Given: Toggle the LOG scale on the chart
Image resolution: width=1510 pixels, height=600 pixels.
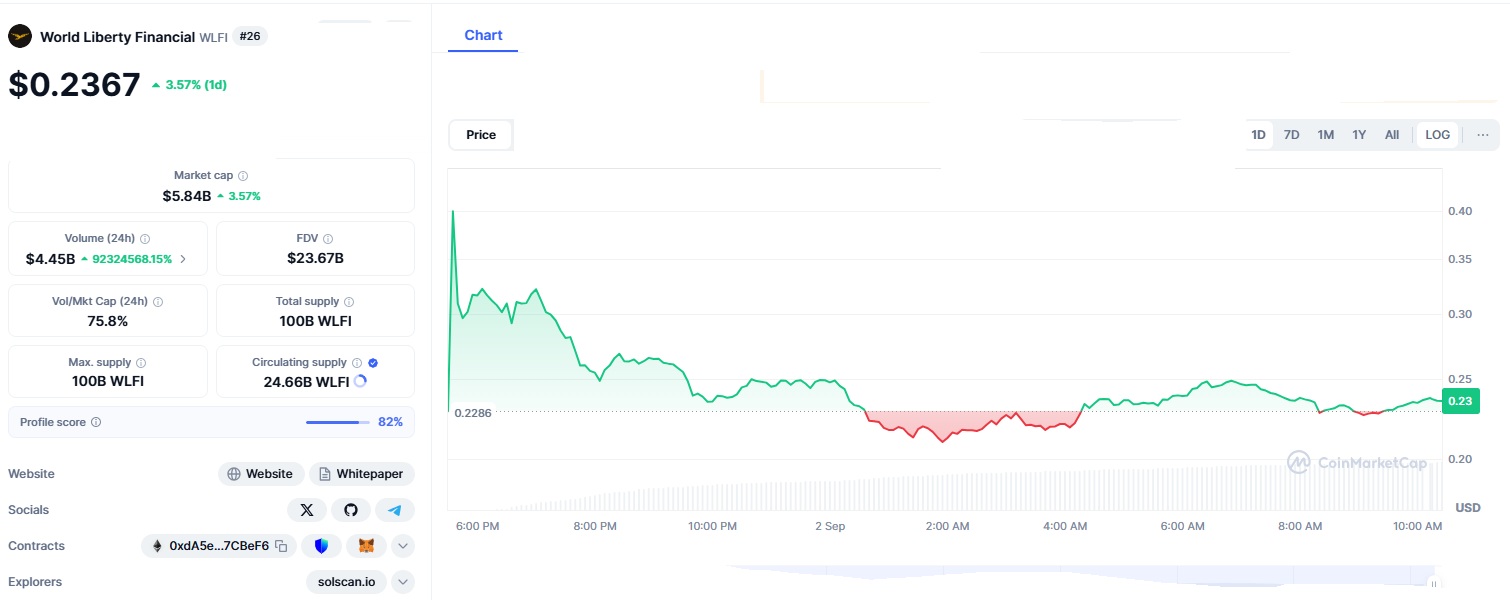Looking at the screenshot, I should point(1437,135).
